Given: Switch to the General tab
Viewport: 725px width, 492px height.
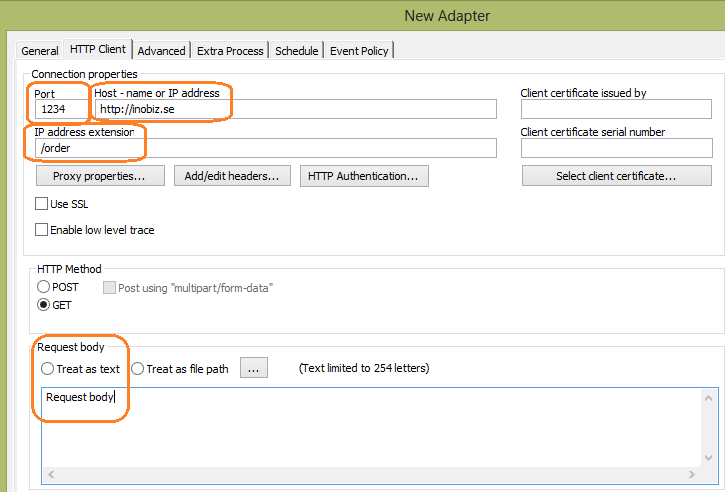Looking at the screenshot, I should tap(40, 50).
